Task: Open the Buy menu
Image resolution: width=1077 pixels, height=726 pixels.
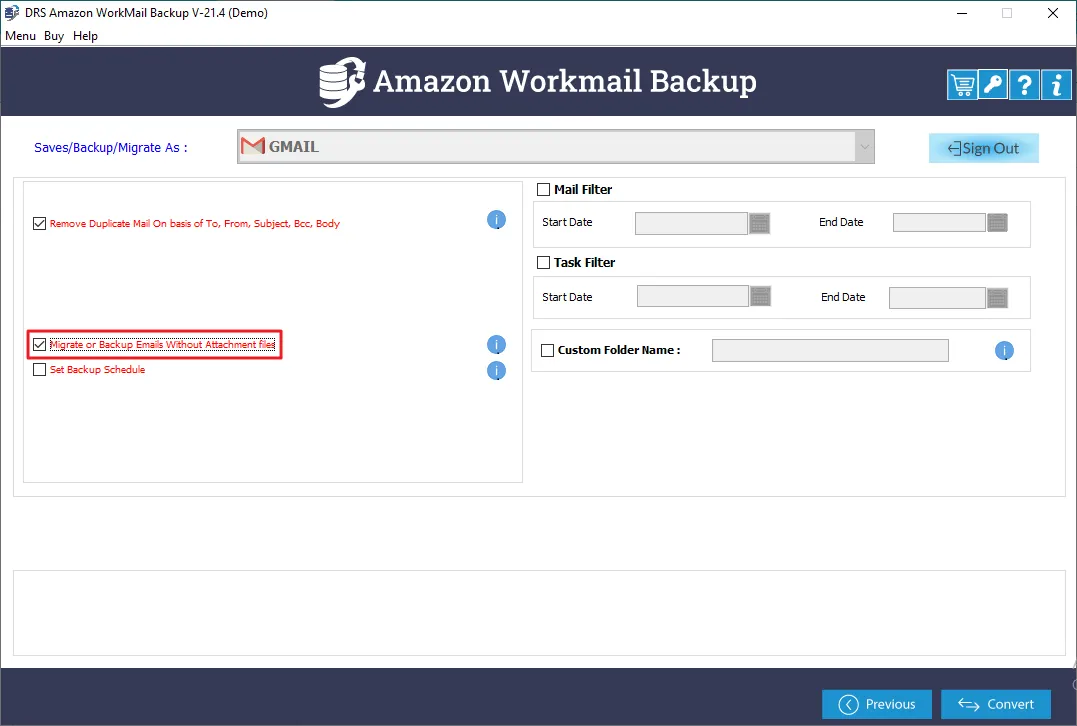Action: tap(54, 36)
